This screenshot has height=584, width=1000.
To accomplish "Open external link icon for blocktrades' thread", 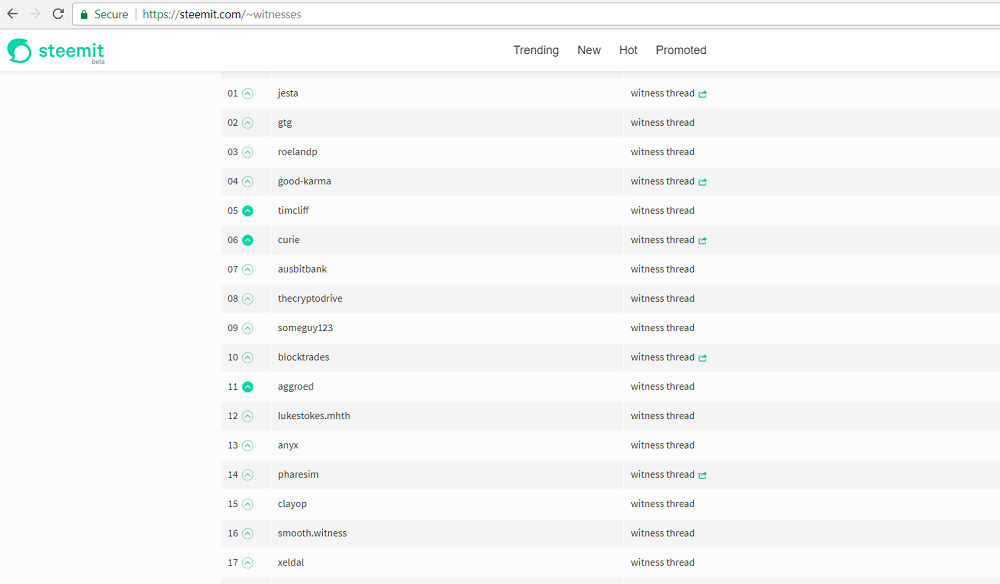I will (x=702, y=358).
